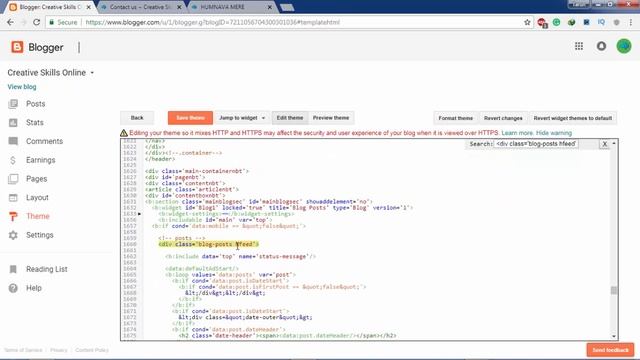Click the Reading List bookmark icon
Screen dimensions: 640x360
(13, 269)
